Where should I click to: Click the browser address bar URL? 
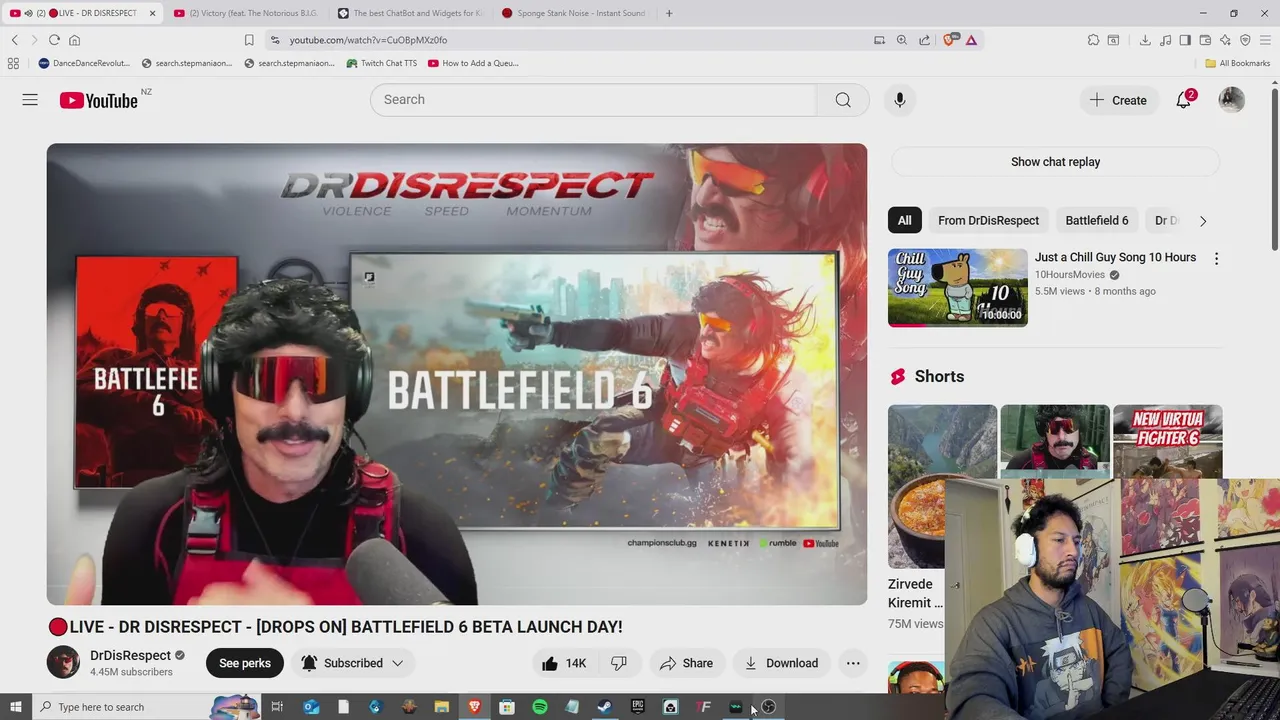pos(368,40)
